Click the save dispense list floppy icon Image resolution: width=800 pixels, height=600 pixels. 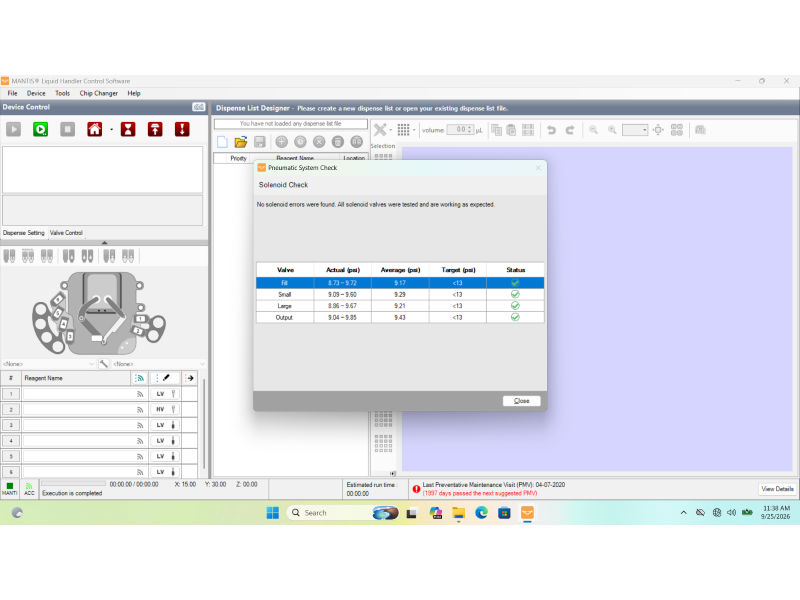pos(260,142)
